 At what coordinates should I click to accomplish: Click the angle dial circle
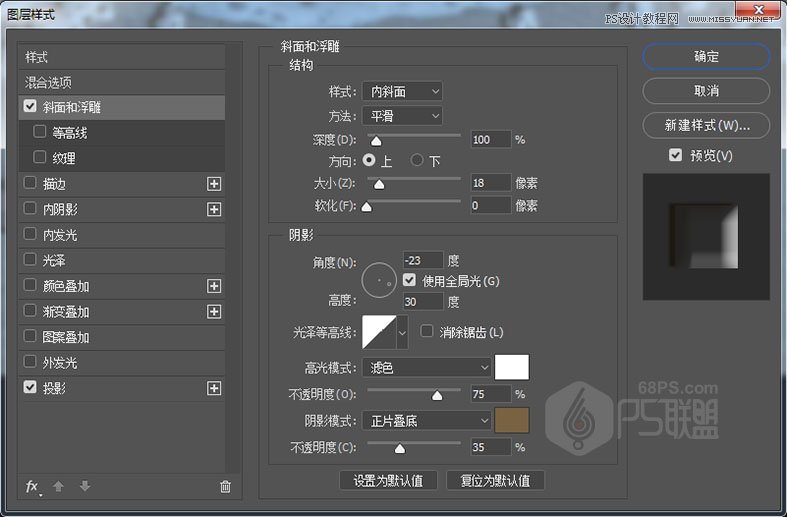pos(379,280)
